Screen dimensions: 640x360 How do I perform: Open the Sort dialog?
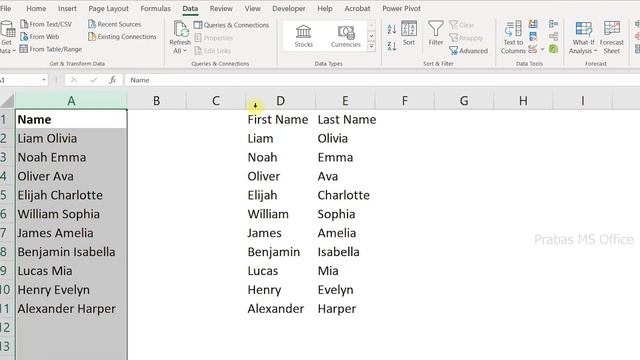click(409, 33)
